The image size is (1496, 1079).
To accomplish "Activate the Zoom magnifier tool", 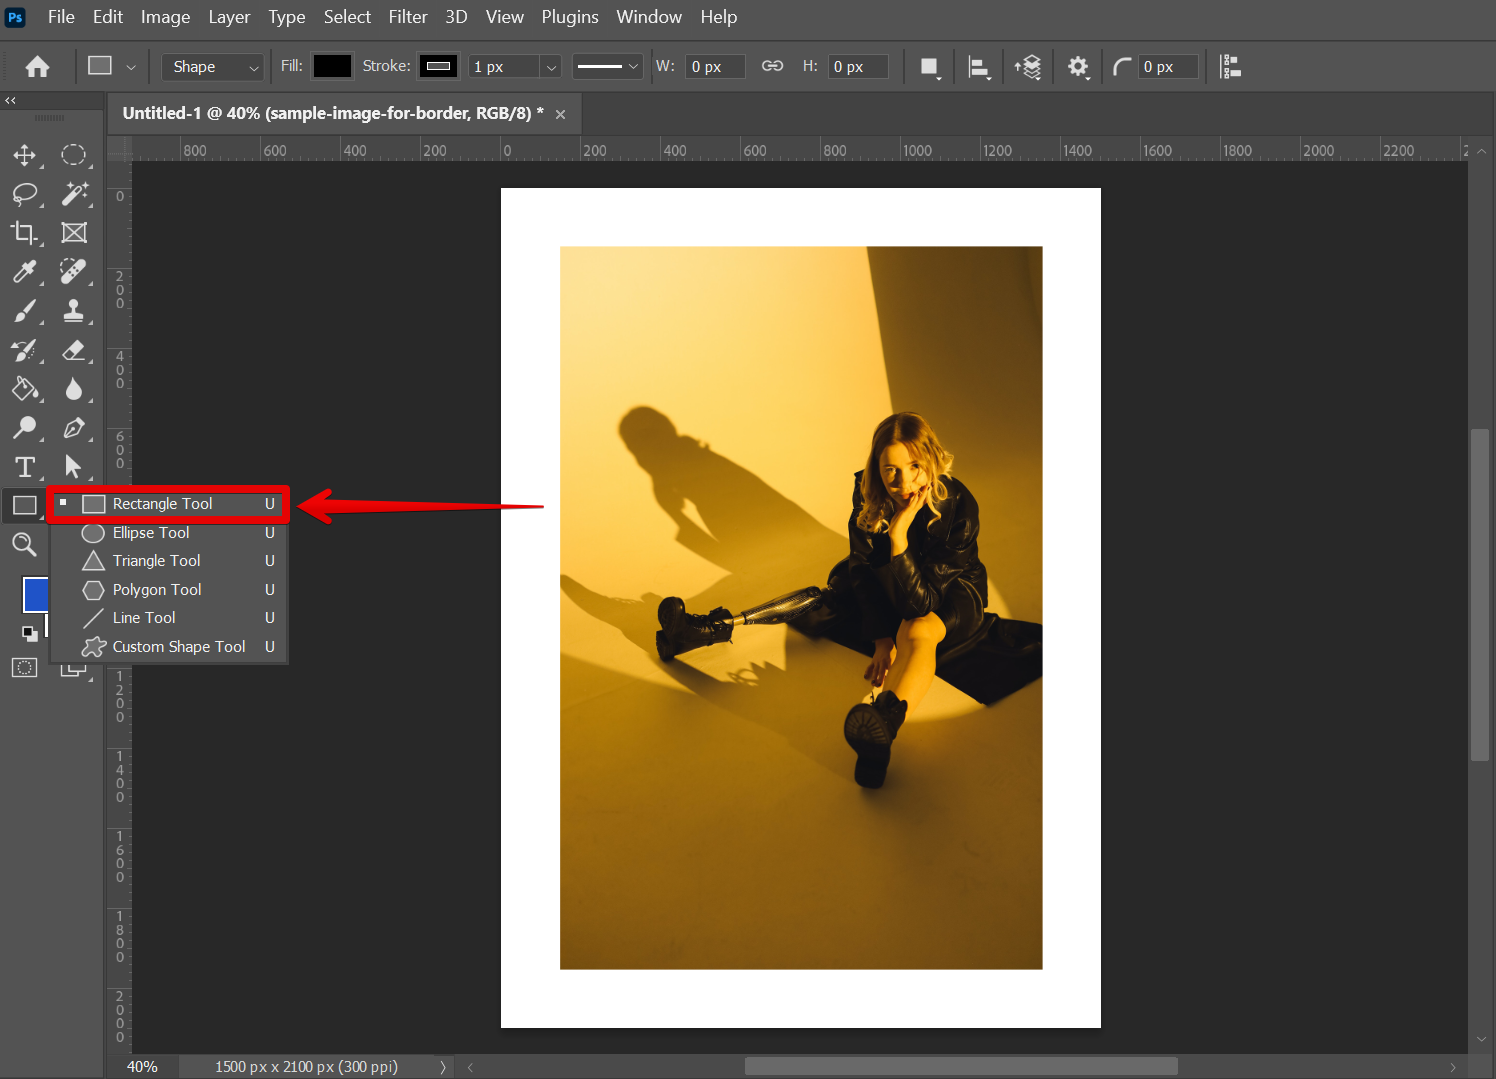I will [24, 545].
